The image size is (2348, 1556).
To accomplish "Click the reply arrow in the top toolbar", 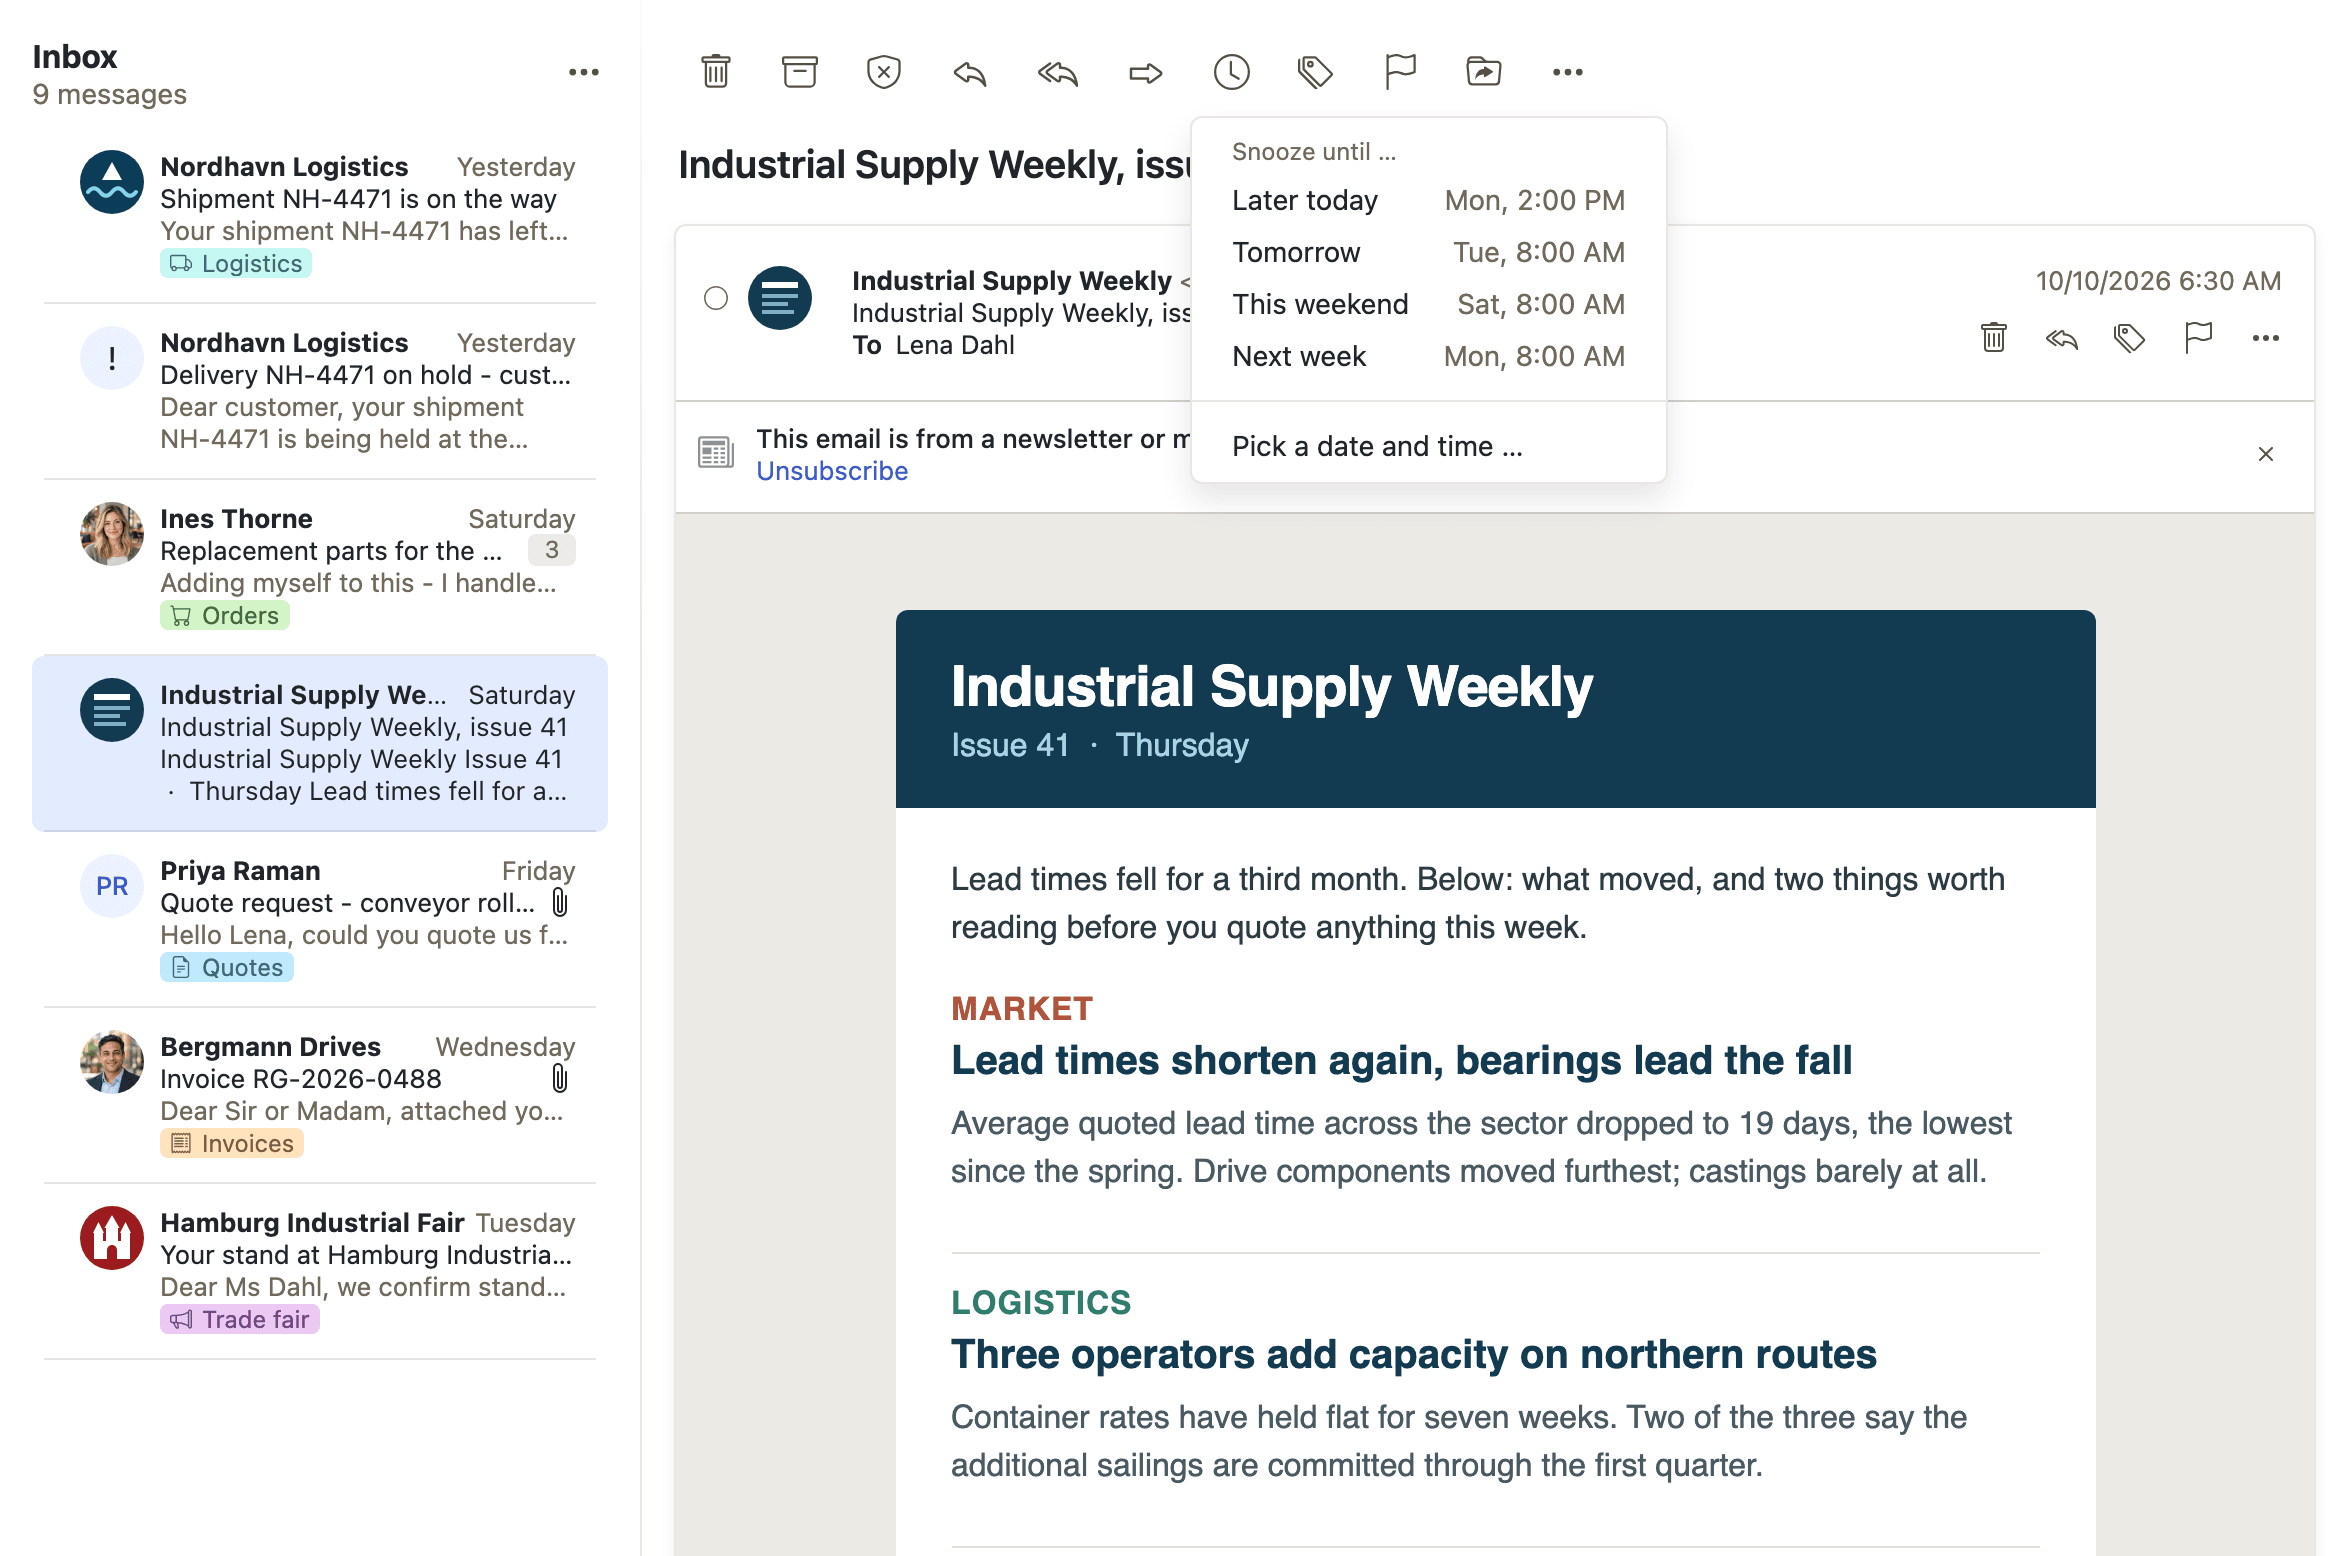I will [x=970, y=73].
